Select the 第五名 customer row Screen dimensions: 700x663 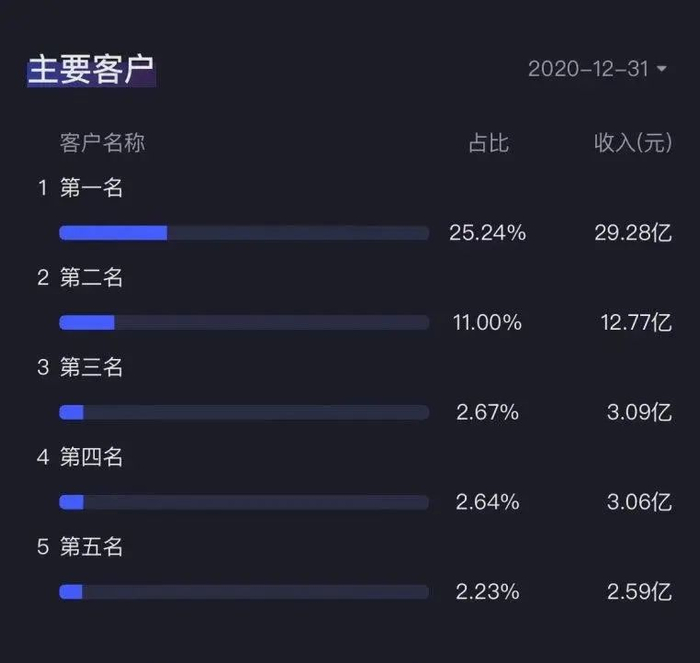point(91,547)
